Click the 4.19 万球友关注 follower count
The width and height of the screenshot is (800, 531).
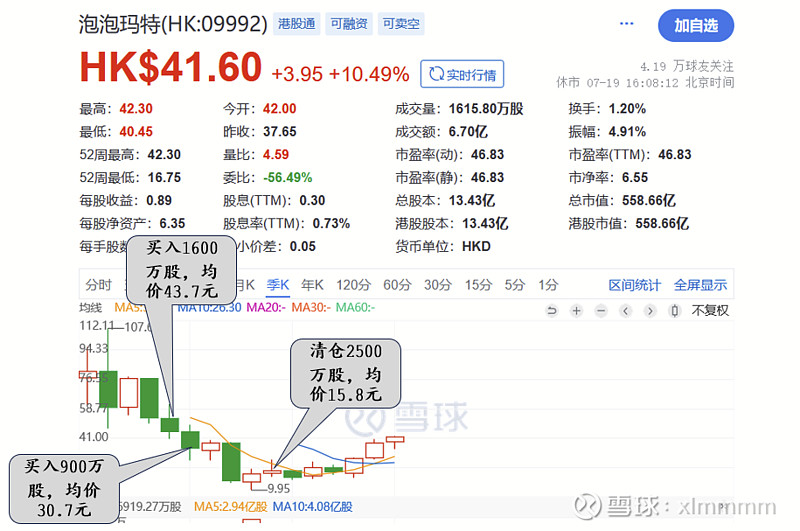tap(687, 66)
